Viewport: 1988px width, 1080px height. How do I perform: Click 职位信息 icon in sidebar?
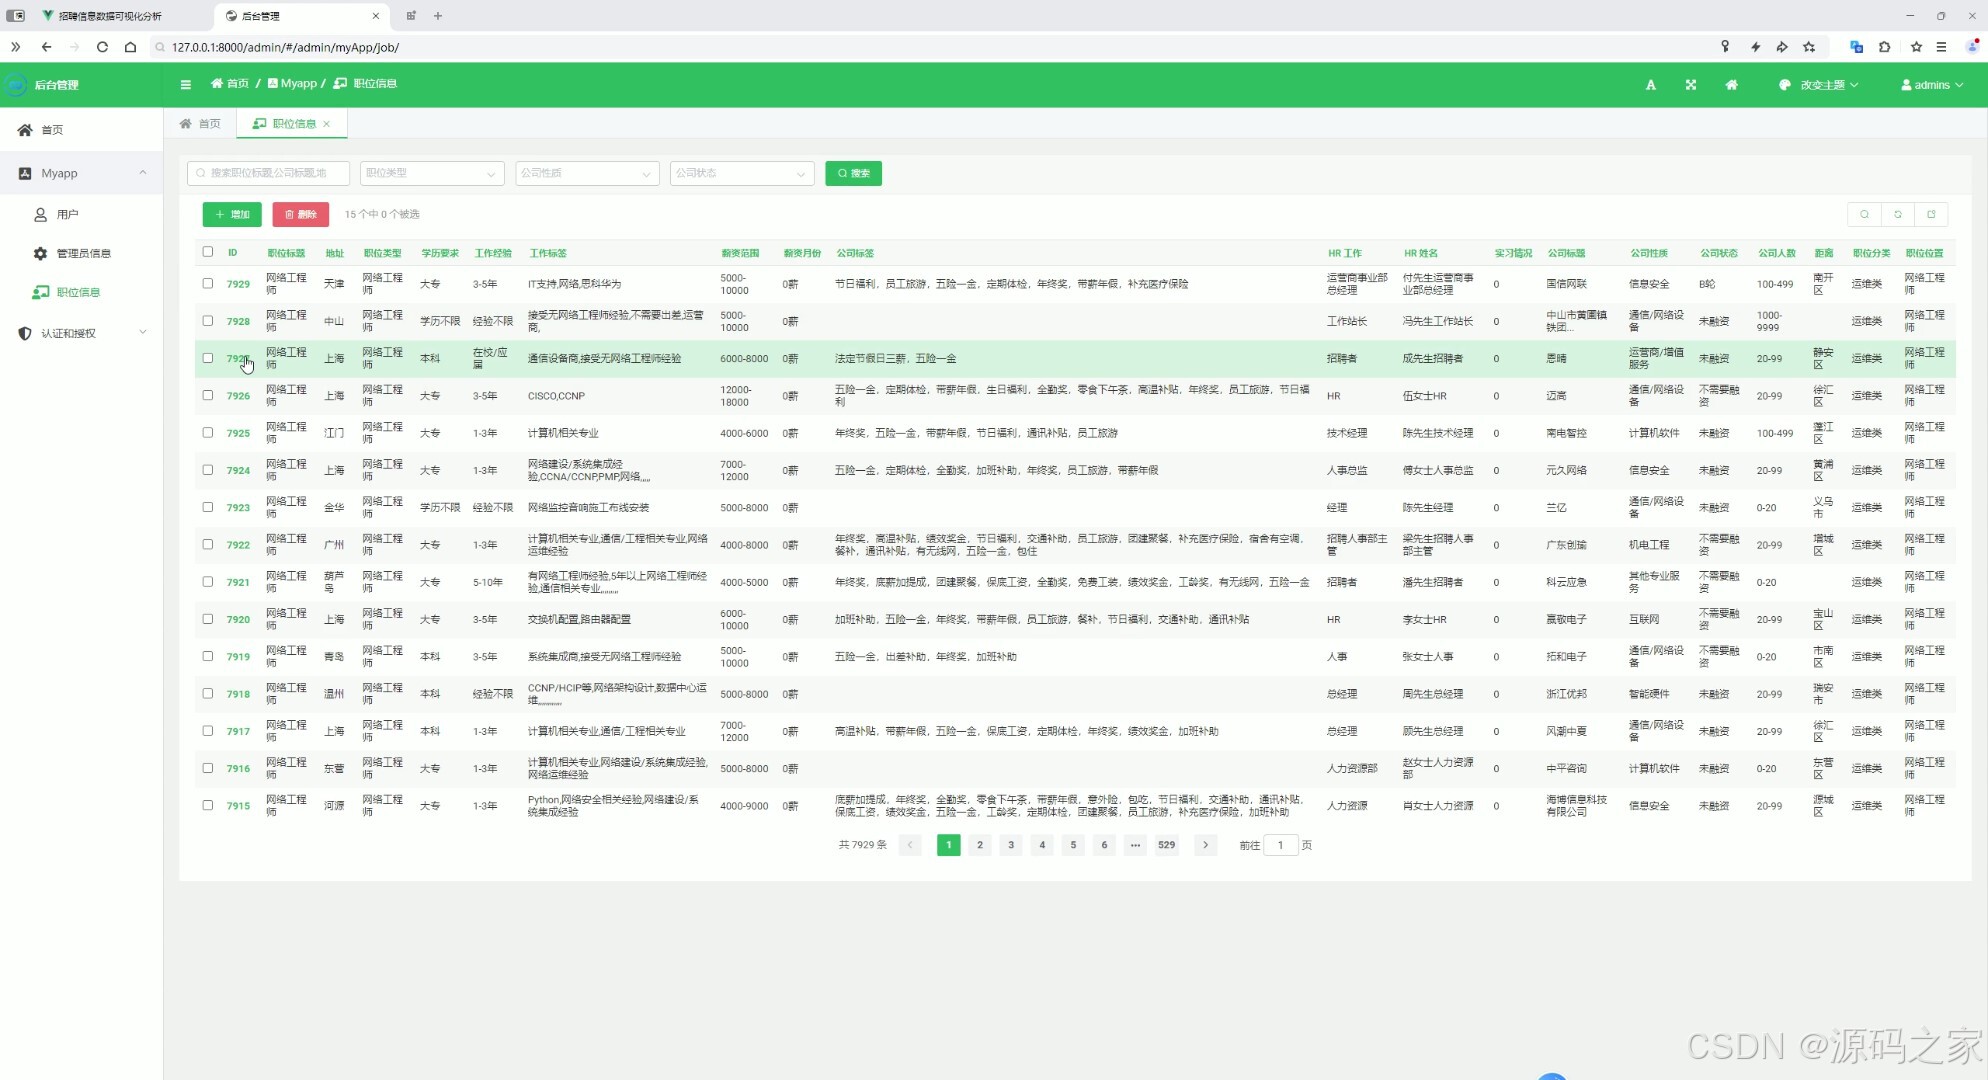click(x=41, y=293)
